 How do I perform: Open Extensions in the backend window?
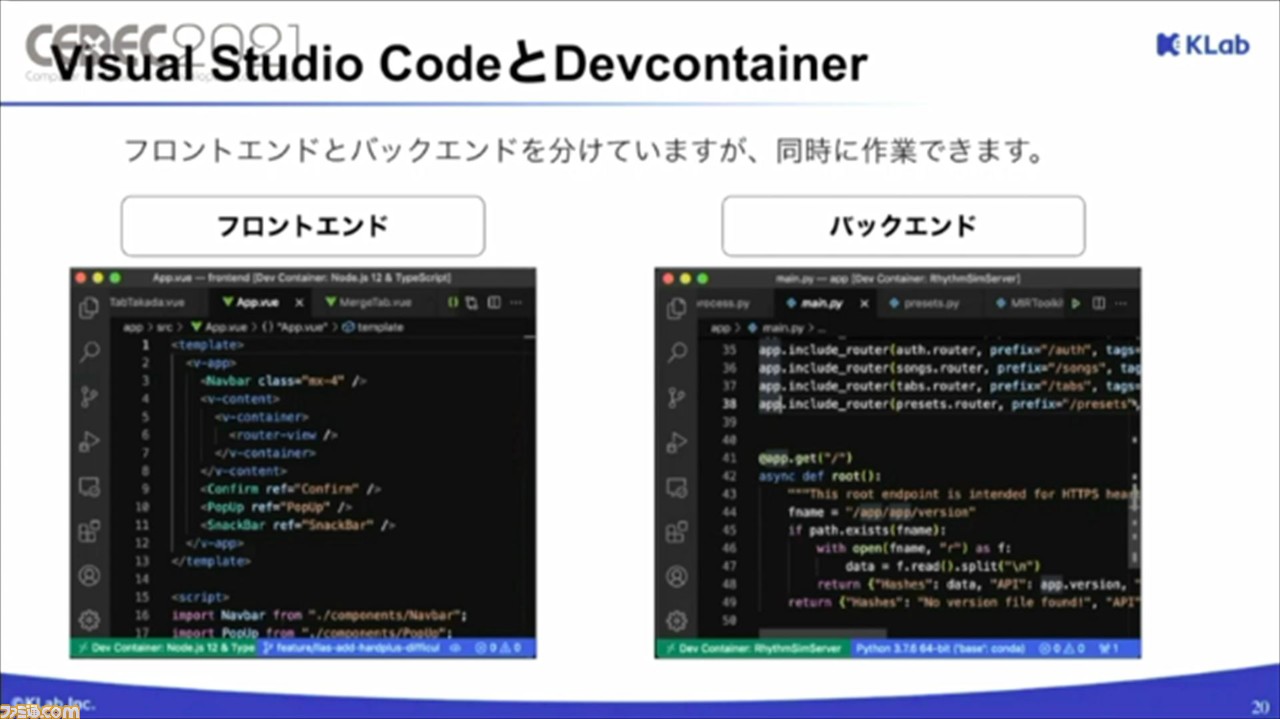[677, 530]
